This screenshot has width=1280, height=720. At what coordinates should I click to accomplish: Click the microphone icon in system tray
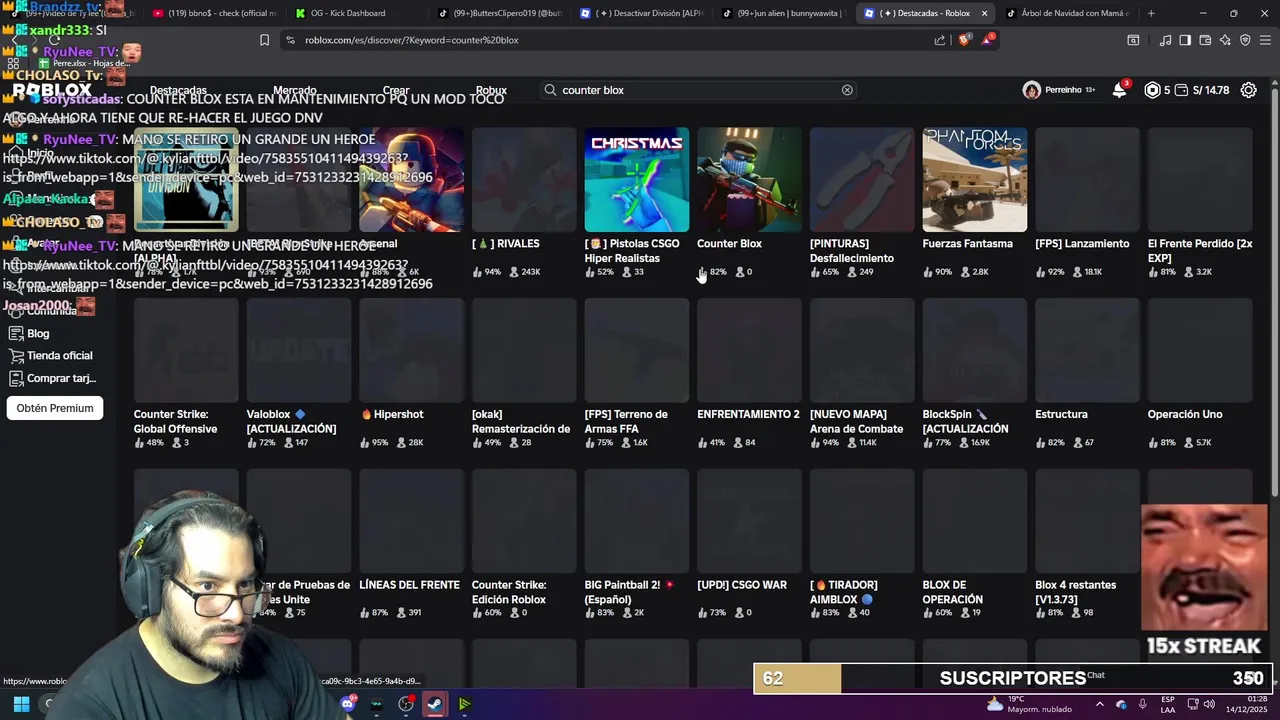coord(1142,704)
